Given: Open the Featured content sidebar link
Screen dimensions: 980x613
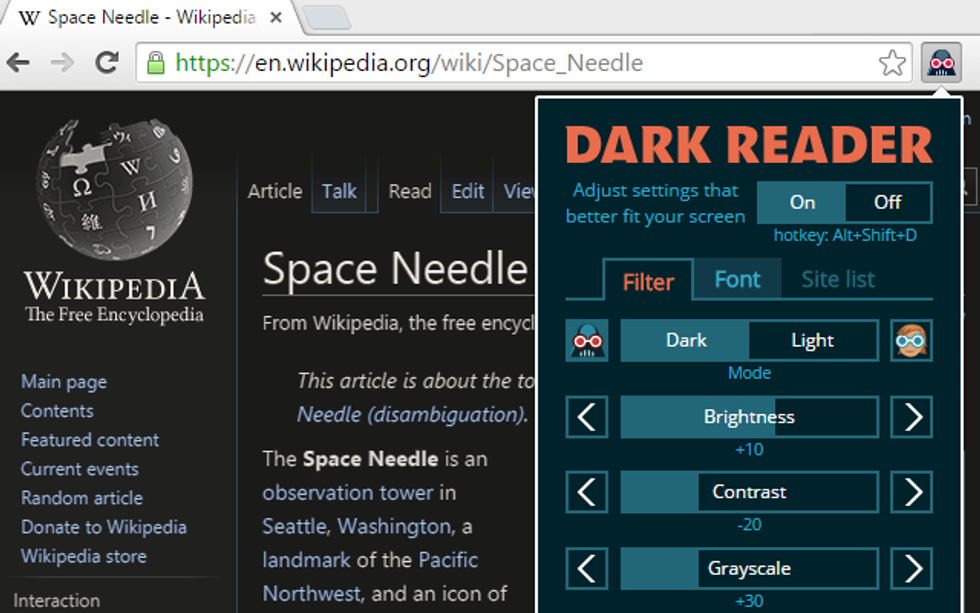Looking at the screenshot, I should pyautogui.click(x=90, y=440).
